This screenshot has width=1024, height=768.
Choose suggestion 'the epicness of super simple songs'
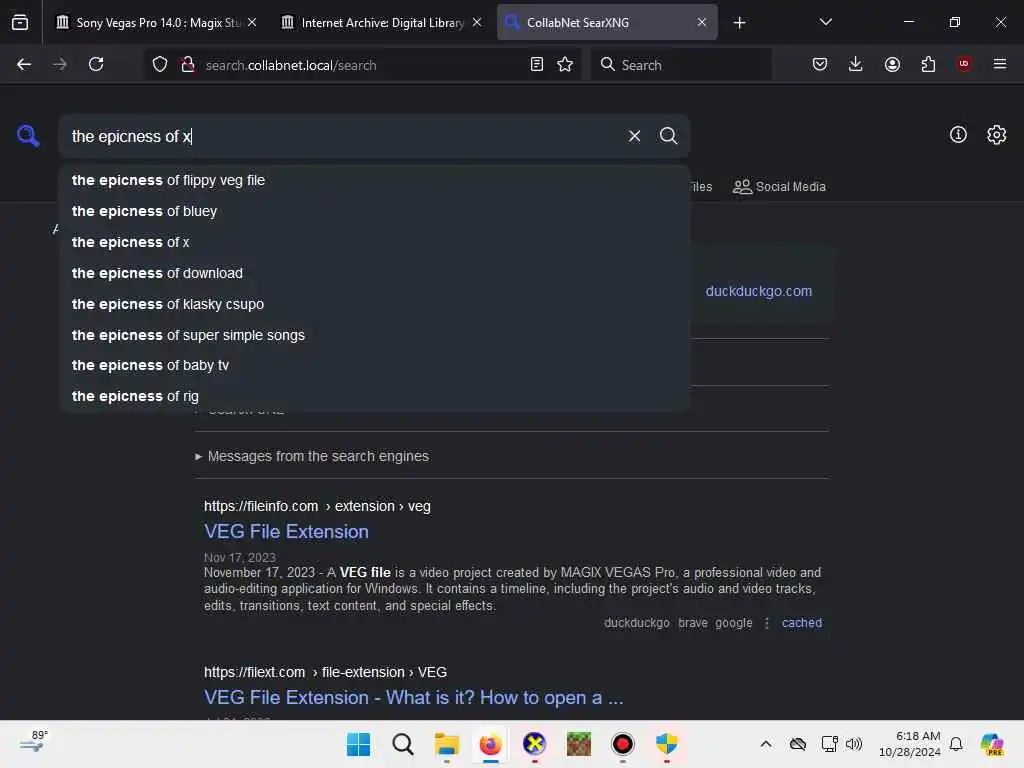click(x=374, y=335)
